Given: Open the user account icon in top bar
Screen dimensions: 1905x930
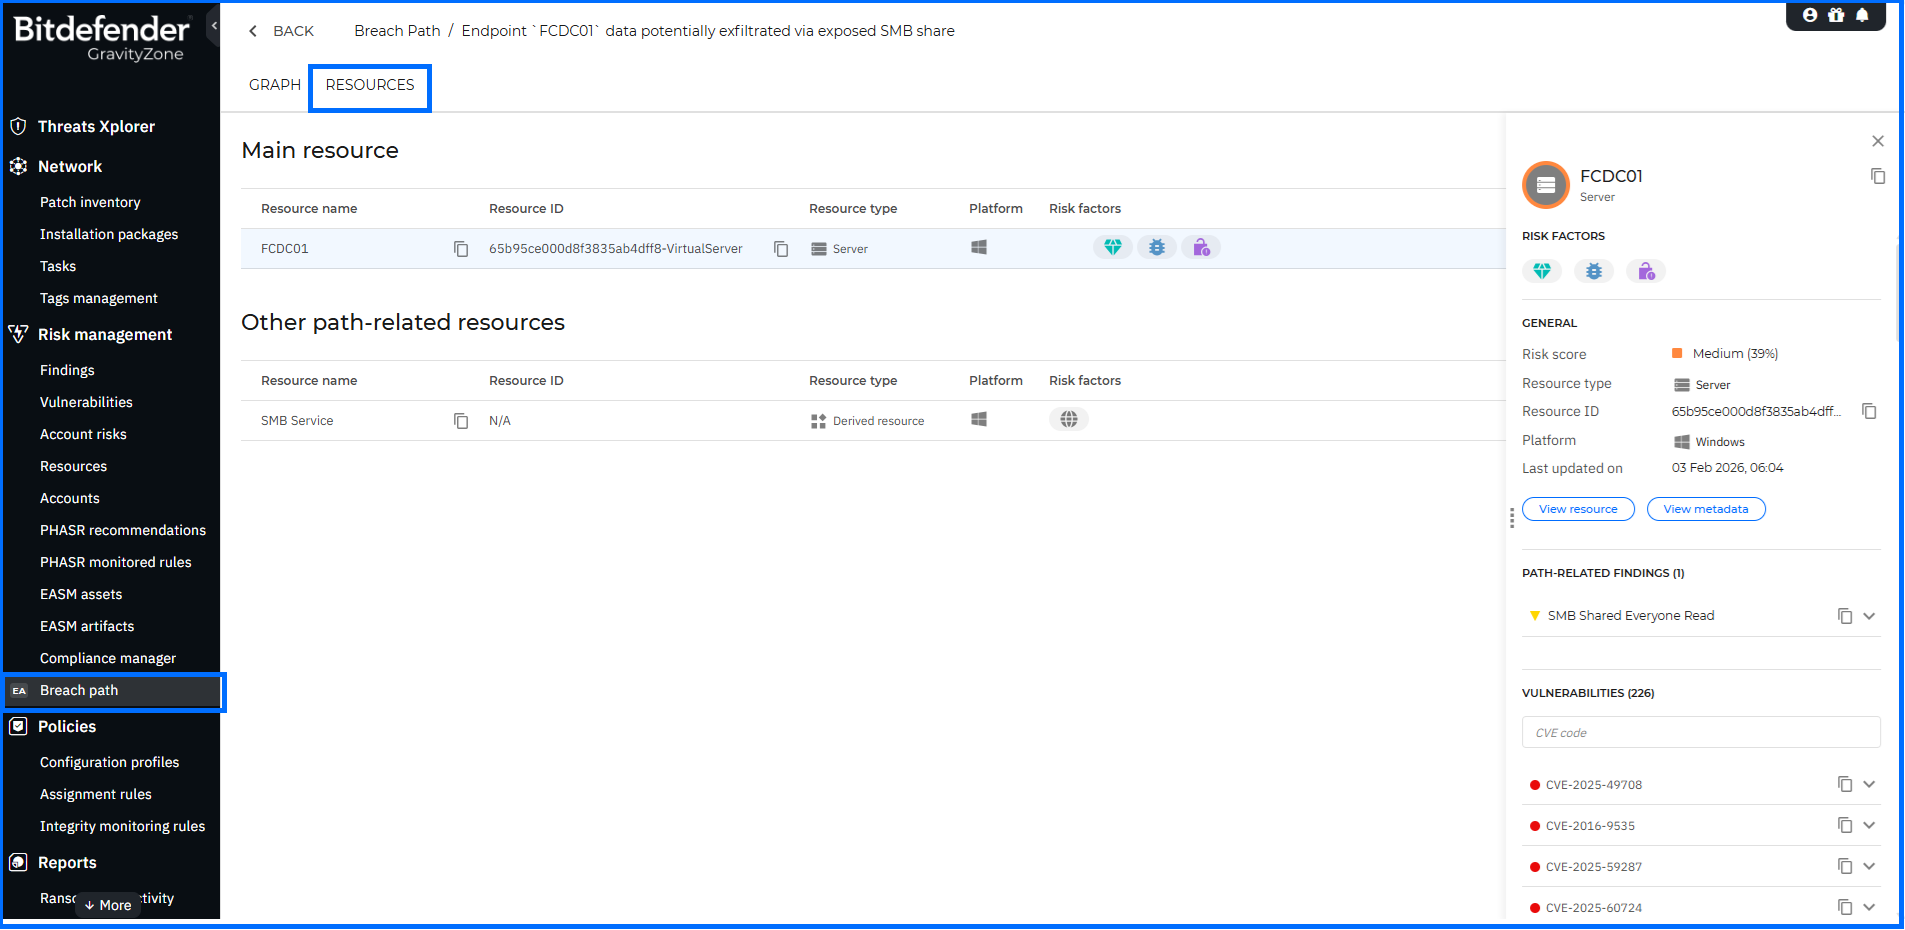Looking at the screenshot, I should pyautogui.click(x=1810, y=15).
